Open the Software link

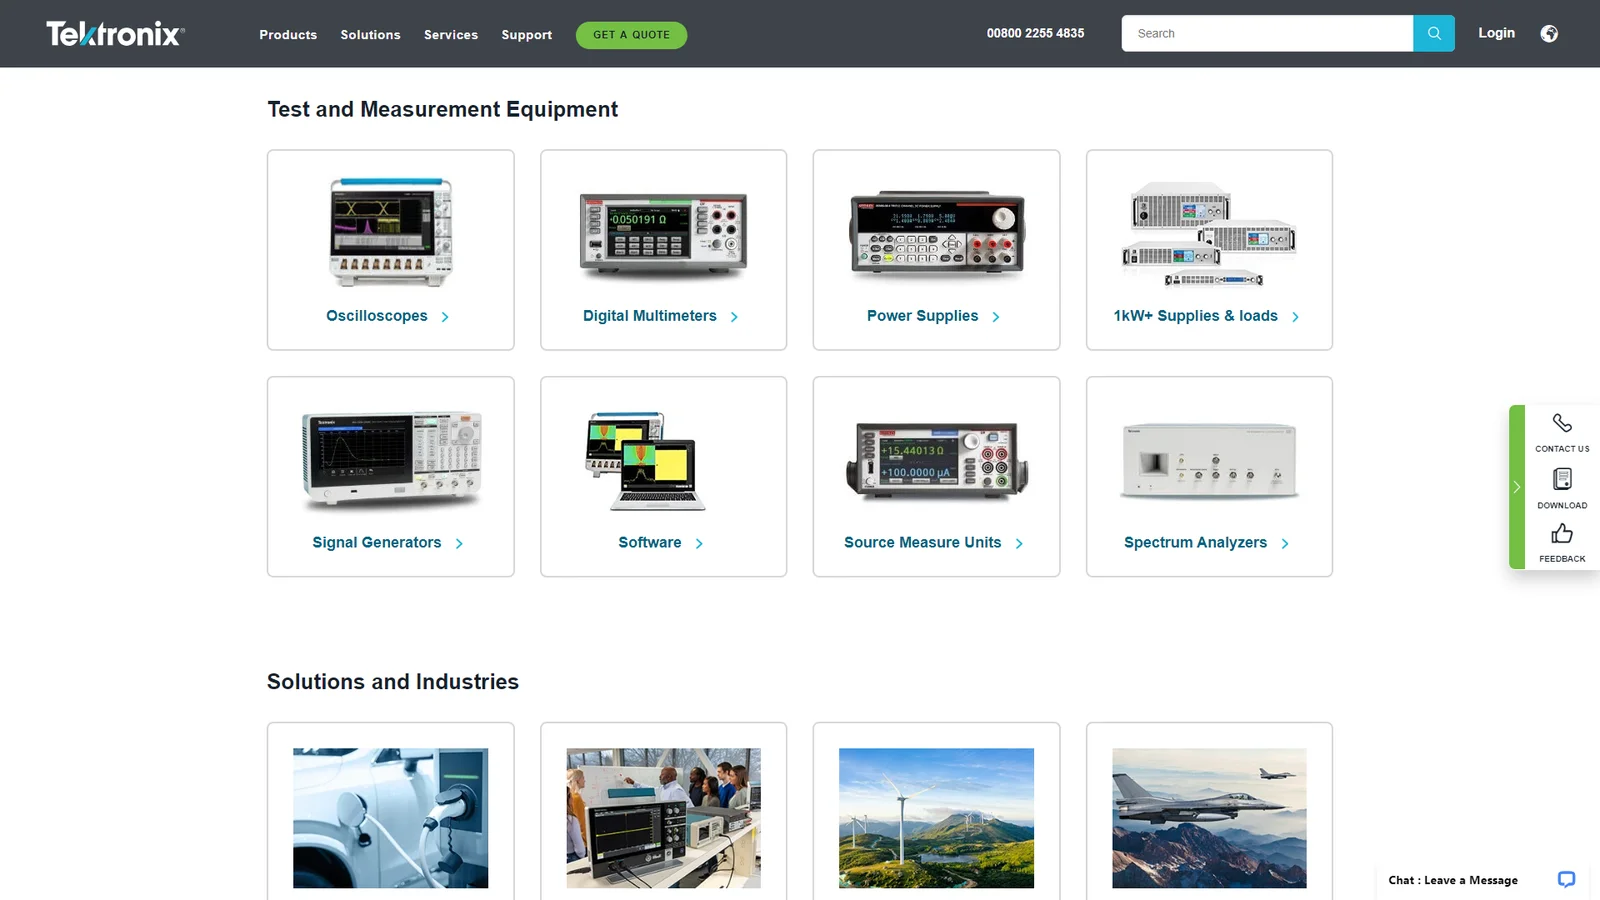click(650, 543)
